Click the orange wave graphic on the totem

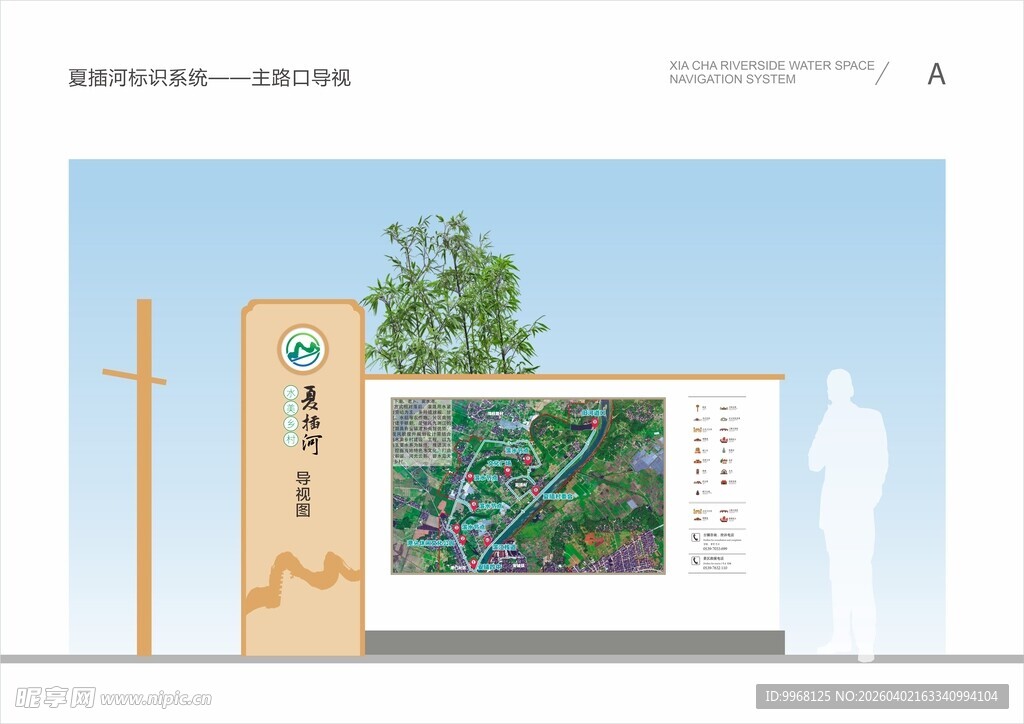[x=300, y=575]
